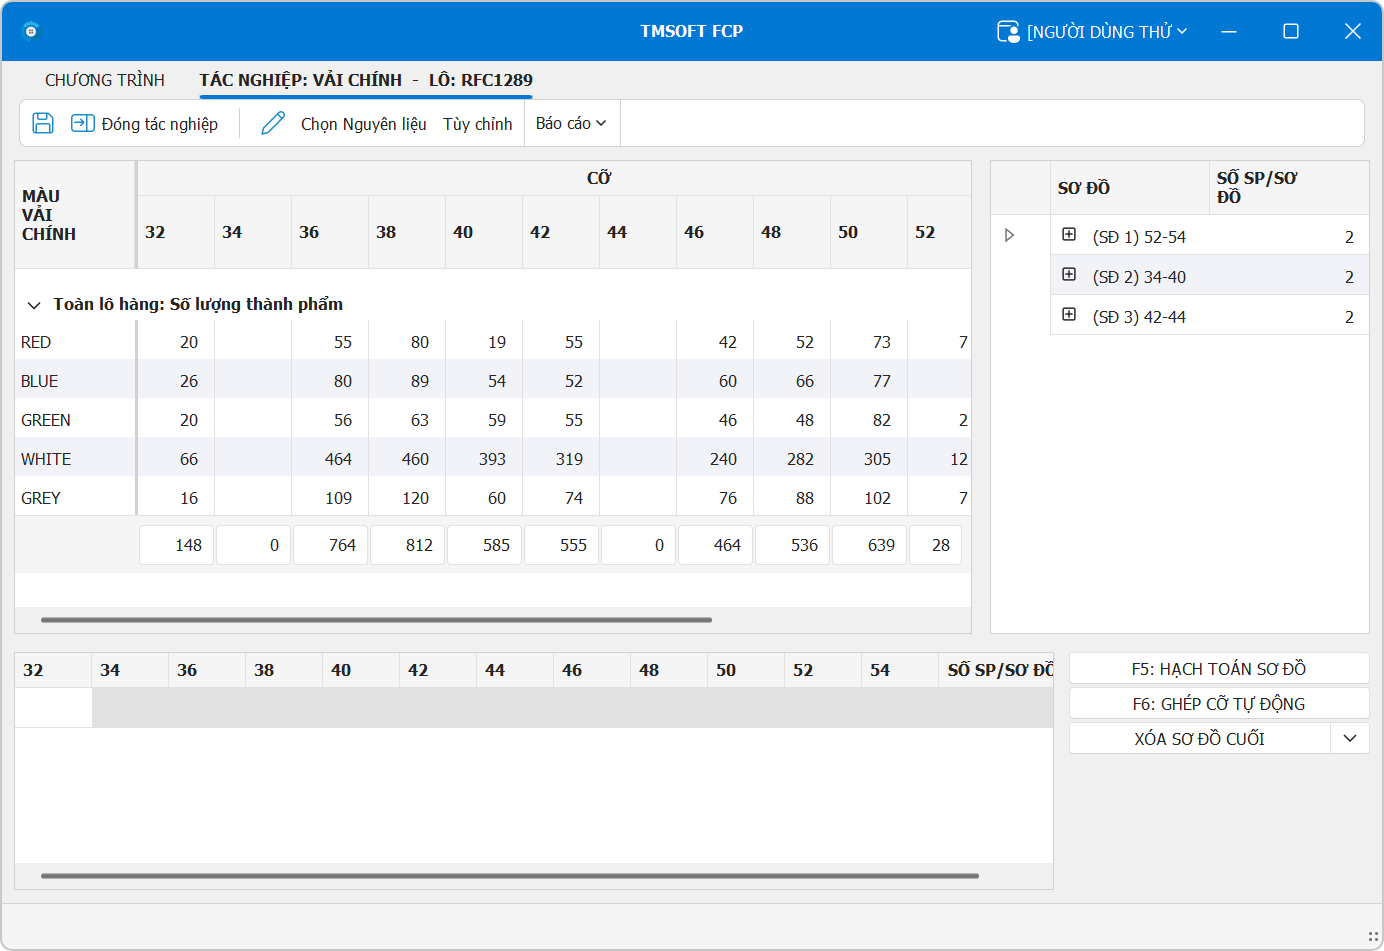Click the user account icon in title bar
1384x951 pixels.
tap(1007, 32)
